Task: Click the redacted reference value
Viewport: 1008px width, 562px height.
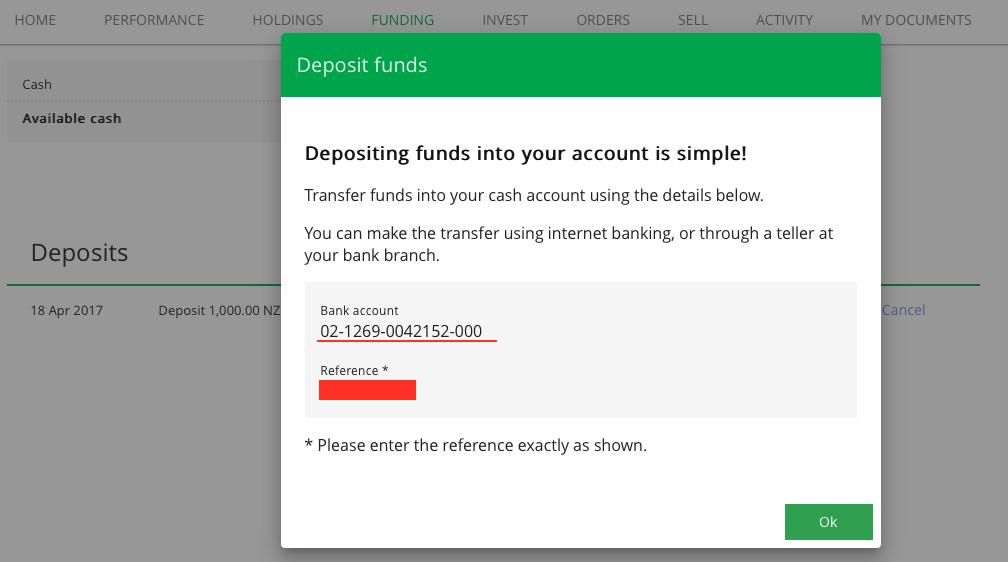Action: (367, 390)
